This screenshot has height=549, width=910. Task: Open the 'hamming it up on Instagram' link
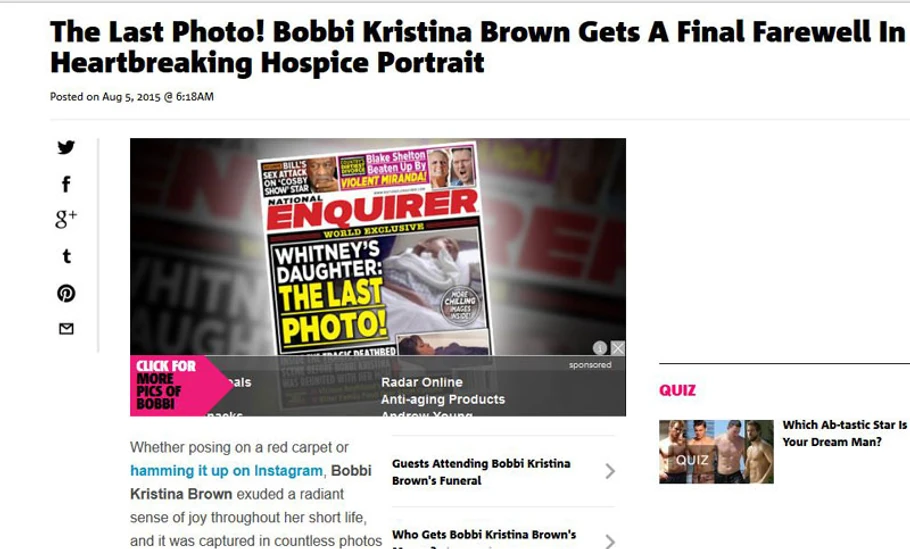[226, 471]
